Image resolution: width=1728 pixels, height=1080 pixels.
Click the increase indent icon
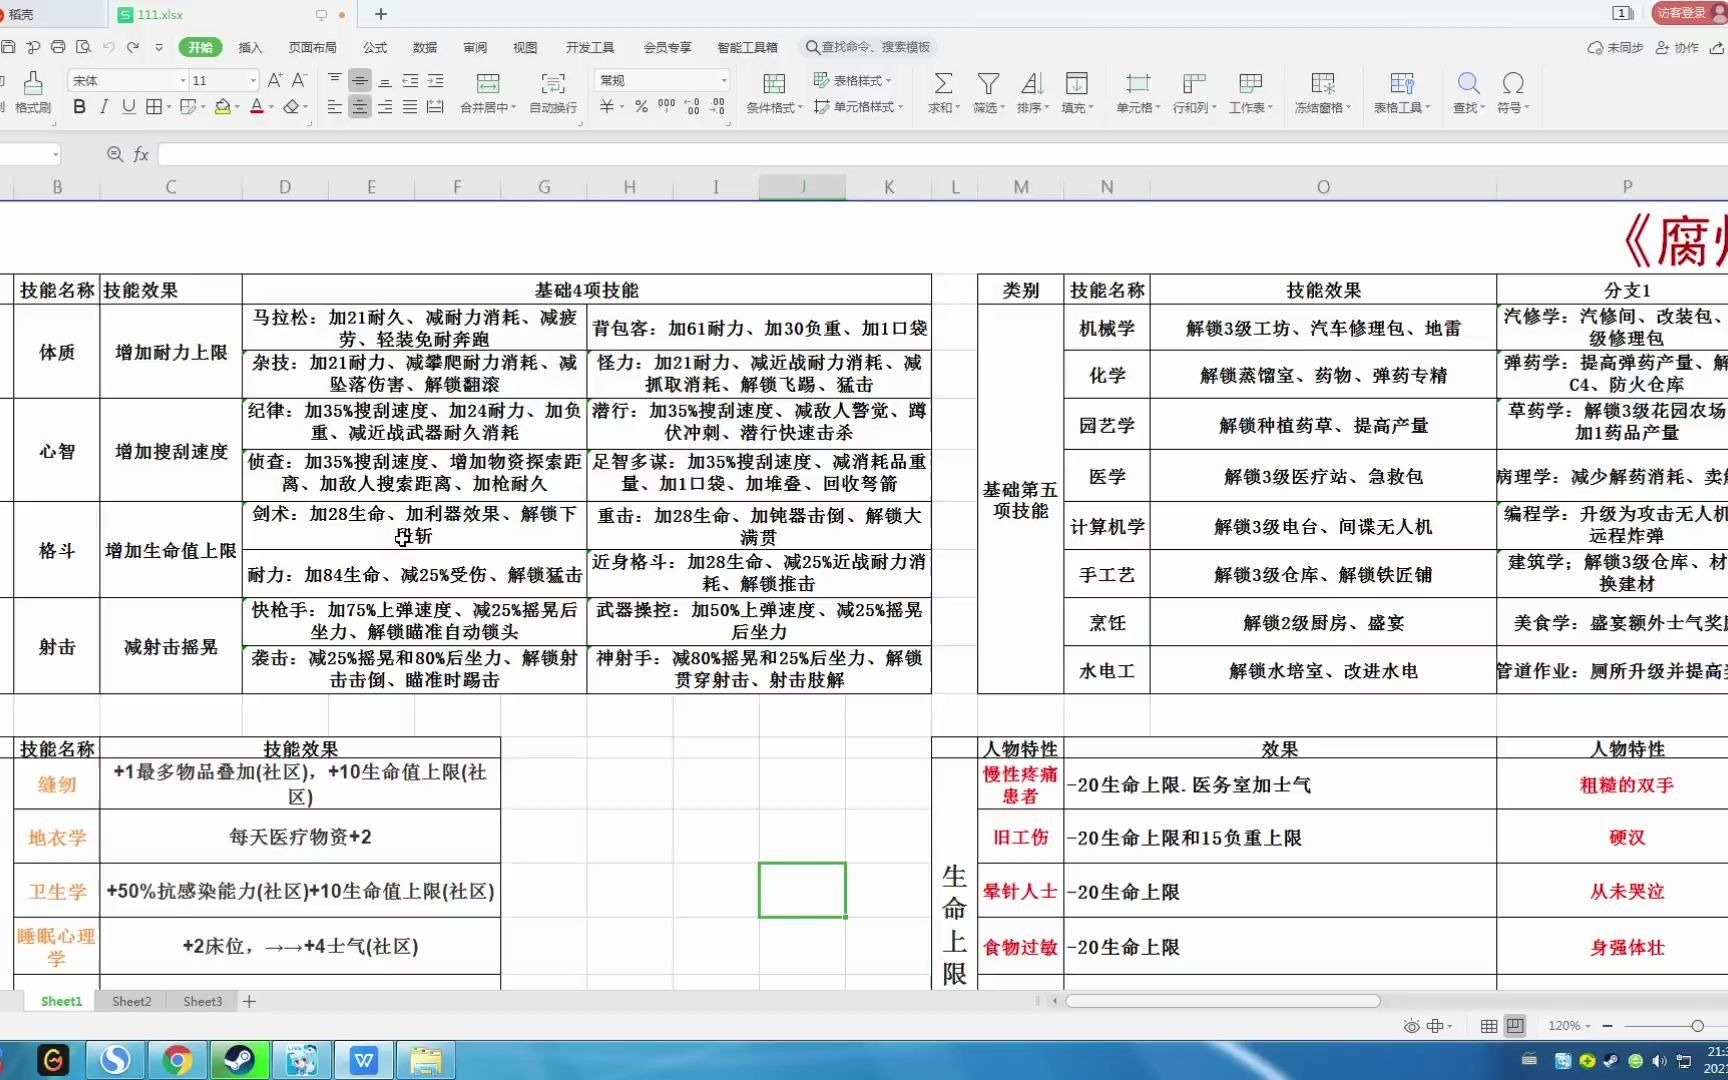(x=435, y=80)
